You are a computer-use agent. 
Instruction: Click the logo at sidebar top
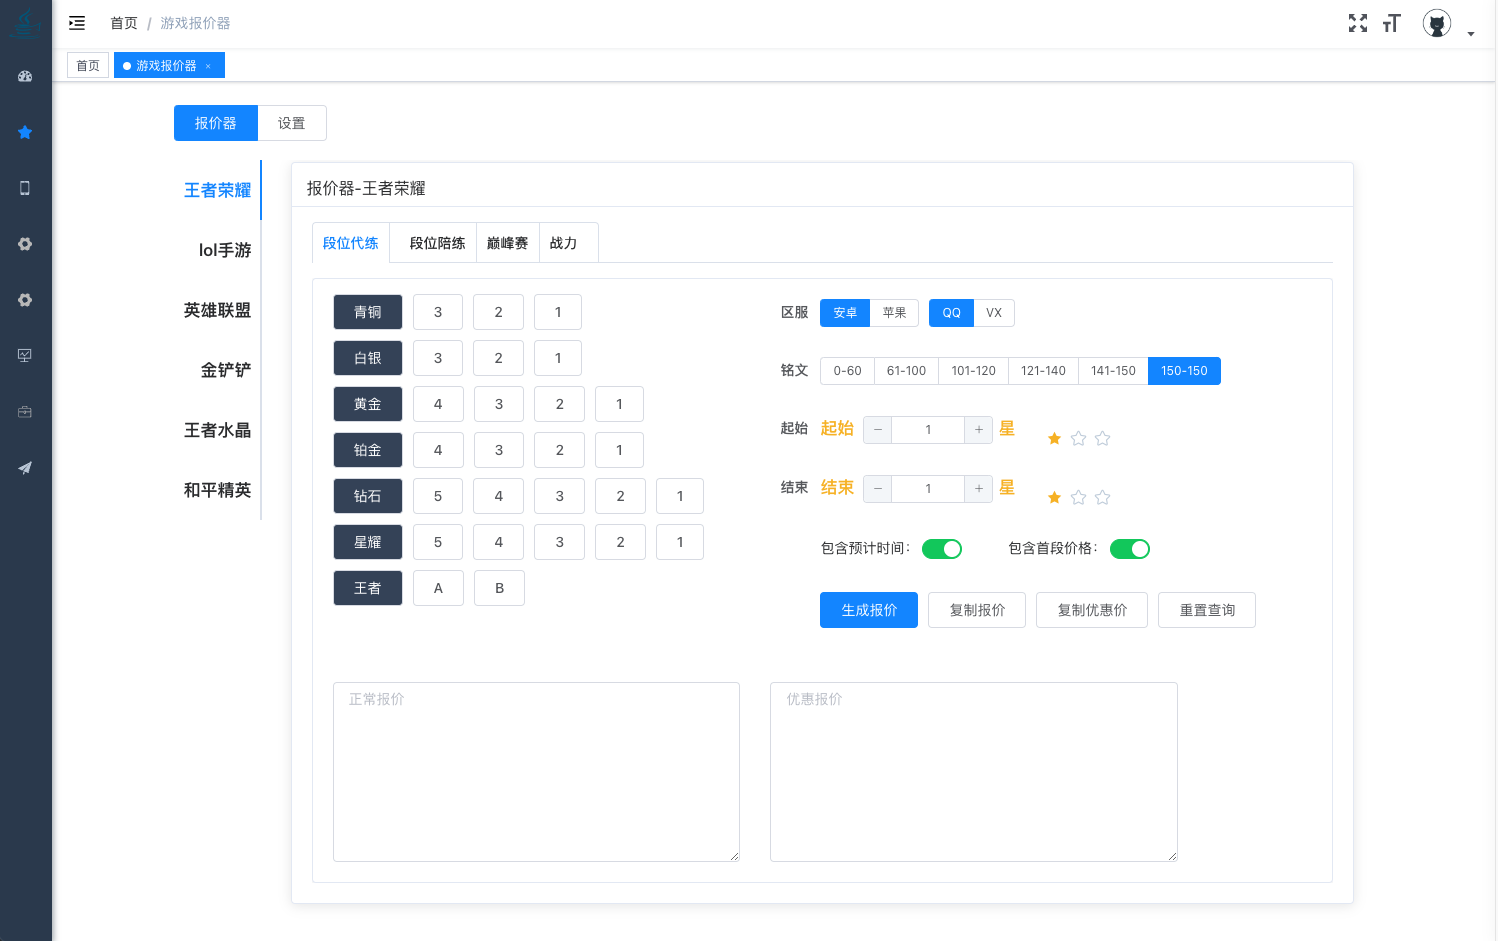(25, 23)
